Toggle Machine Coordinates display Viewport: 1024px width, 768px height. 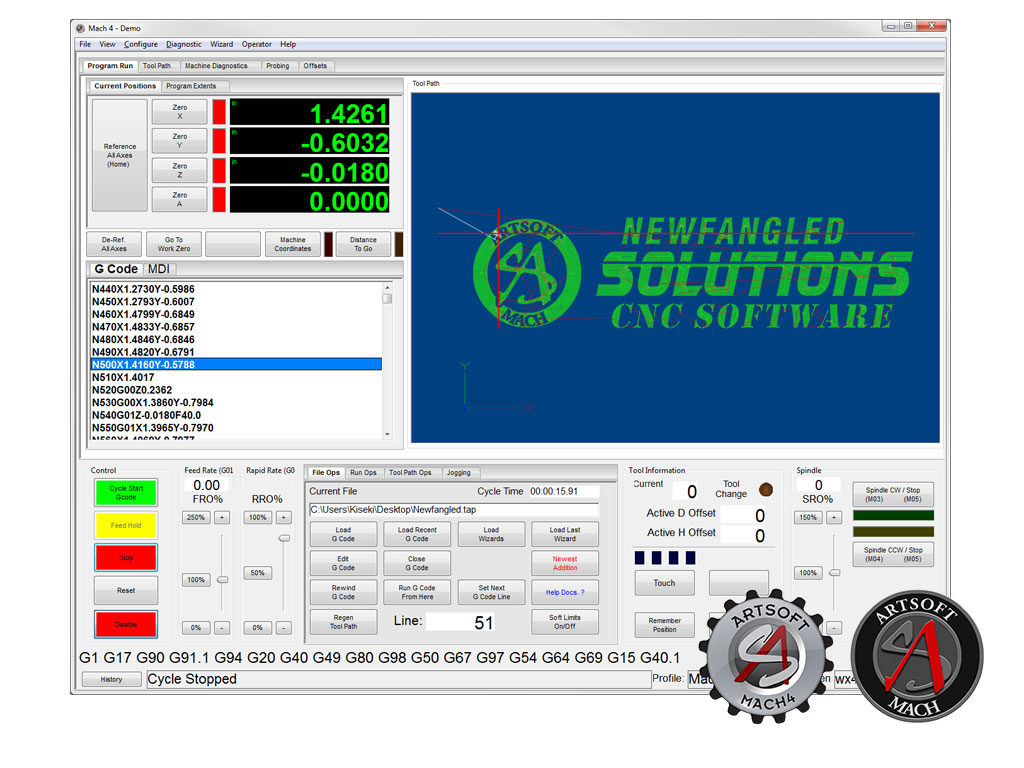coord(292,244)
